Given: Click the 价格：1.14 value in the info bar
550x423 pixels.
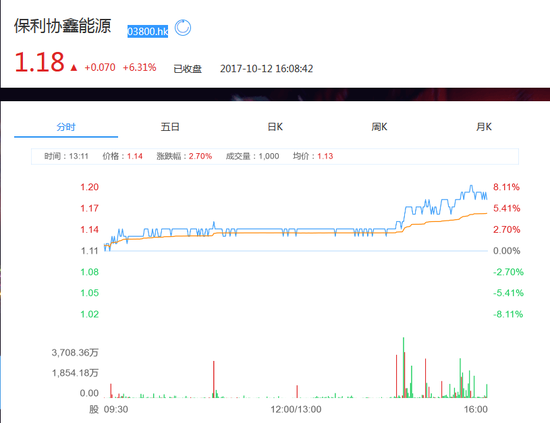Looking at the screenshot, I should pos(122,156).
